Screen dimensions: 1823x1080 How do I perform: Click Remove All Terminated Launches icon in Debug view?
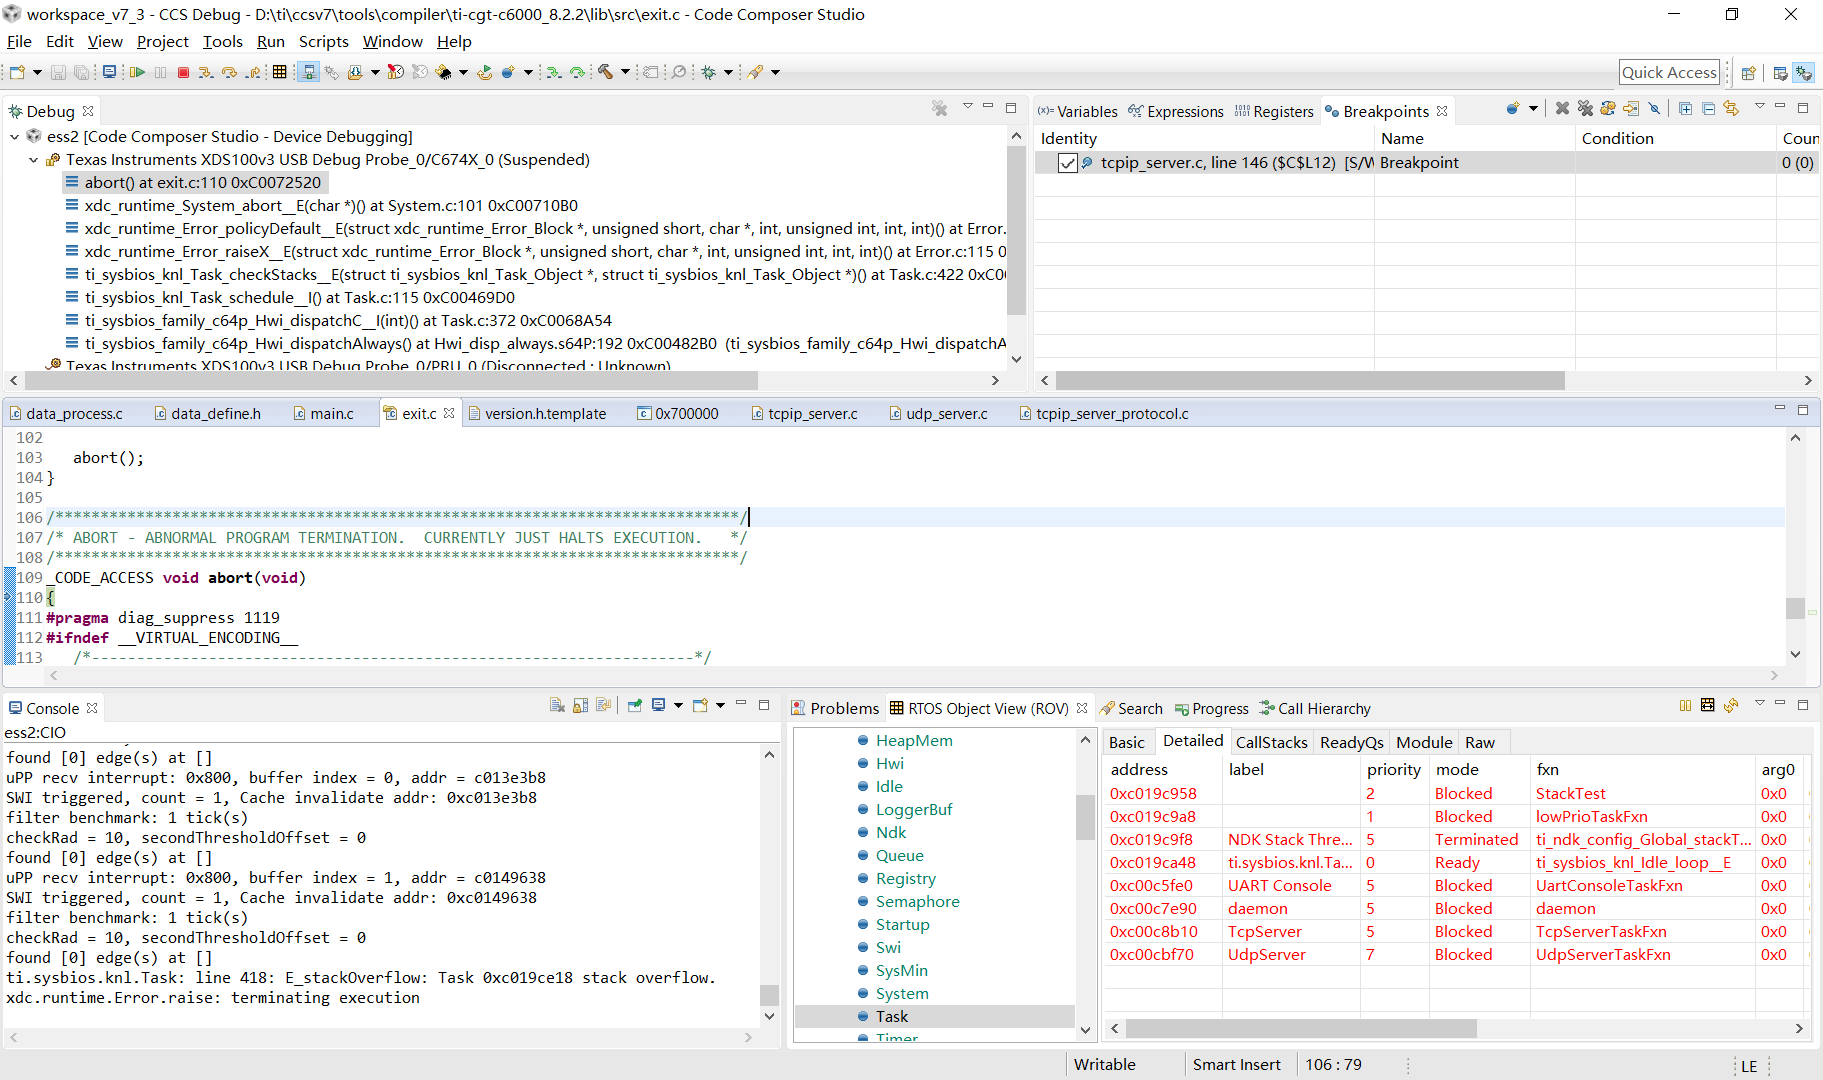pyautogui.click(x=939, y=108)
